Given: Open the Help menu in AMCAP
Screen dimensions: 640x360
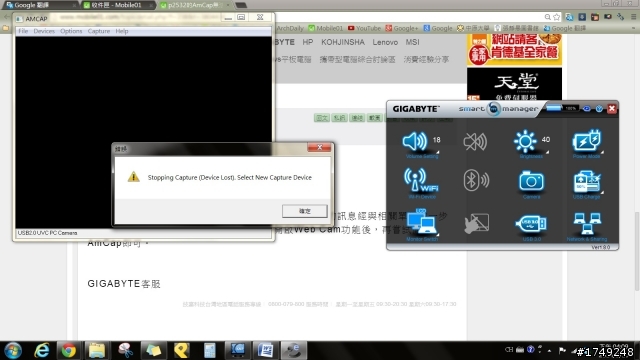Looking at the screenshot, I should coord(122,31).
